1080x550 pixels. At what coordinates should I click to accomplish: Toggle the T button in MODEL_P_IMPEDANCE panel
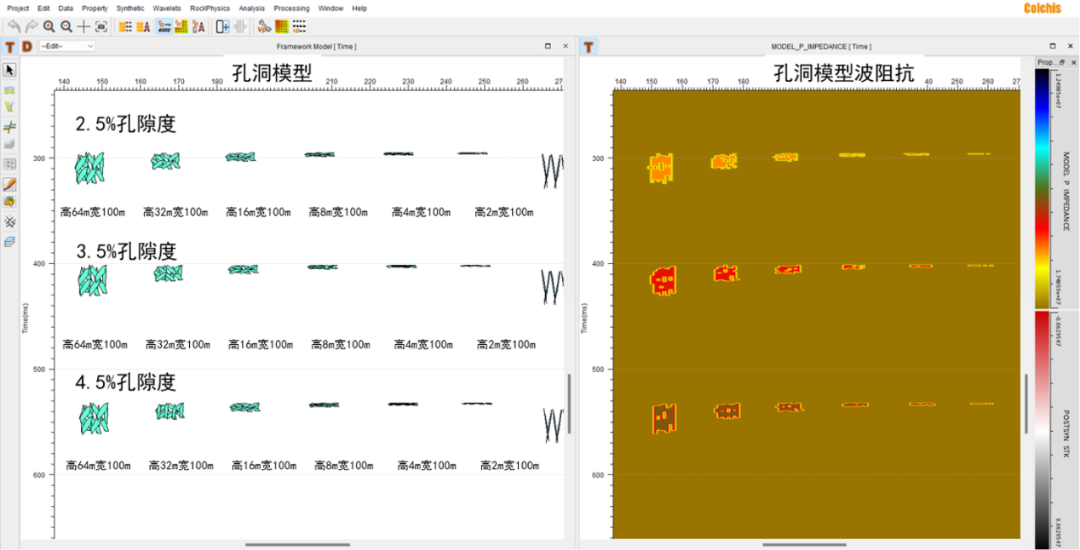click(x=589, y=47)
